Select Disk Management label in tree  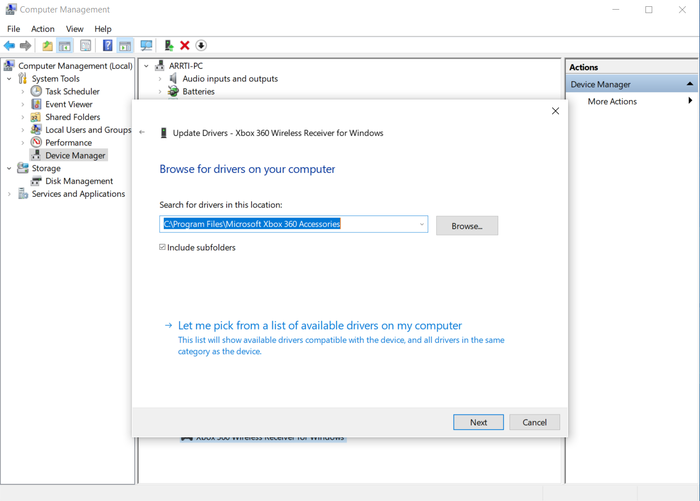coord(79,181)
